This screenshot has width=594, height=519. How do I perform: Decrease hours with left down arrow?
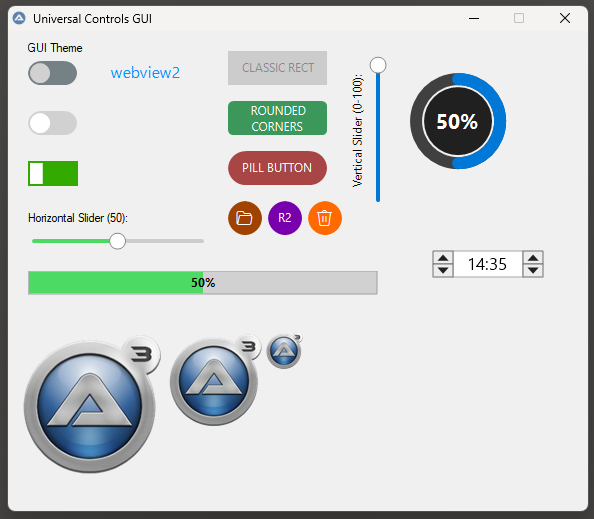point(443,270)
